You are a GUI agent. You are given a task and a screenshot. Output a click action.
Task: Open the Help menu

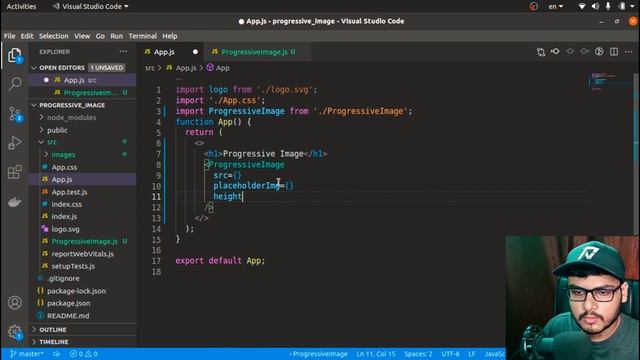pyautogui.click(x=170, y=36)
